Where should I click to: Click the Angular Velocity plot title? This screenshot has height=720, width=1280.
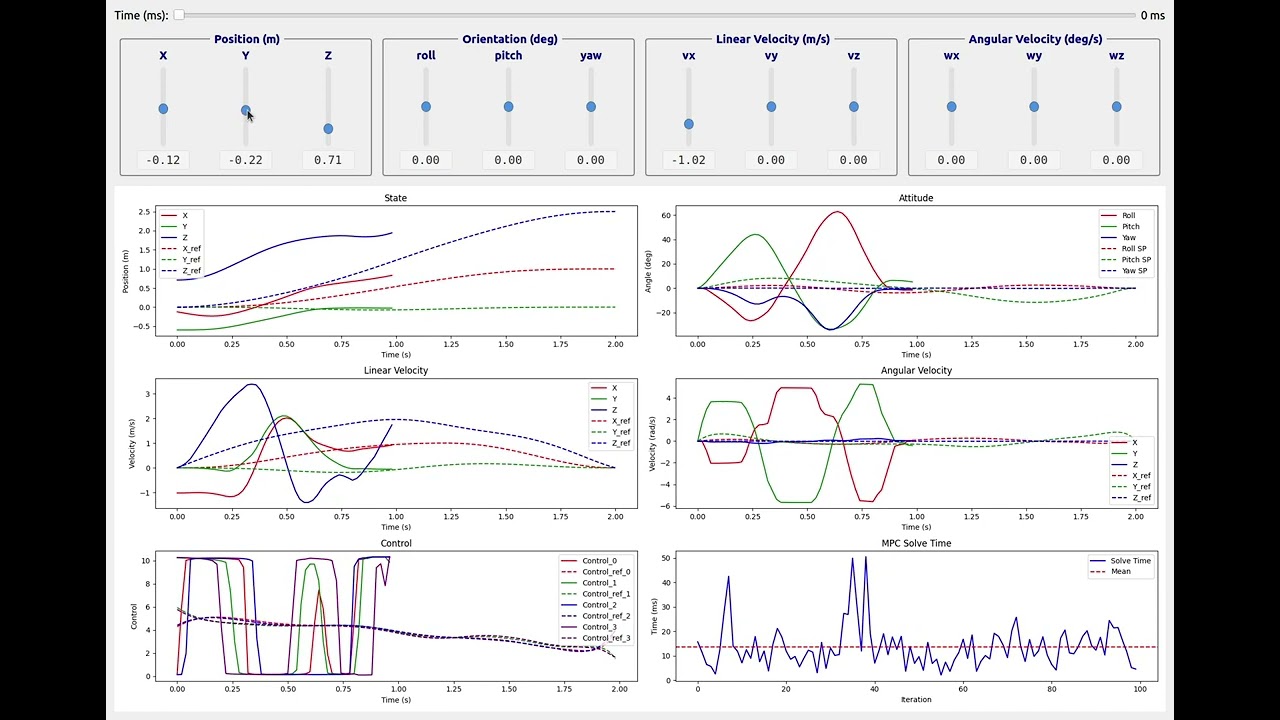click(x=916, y=370)
